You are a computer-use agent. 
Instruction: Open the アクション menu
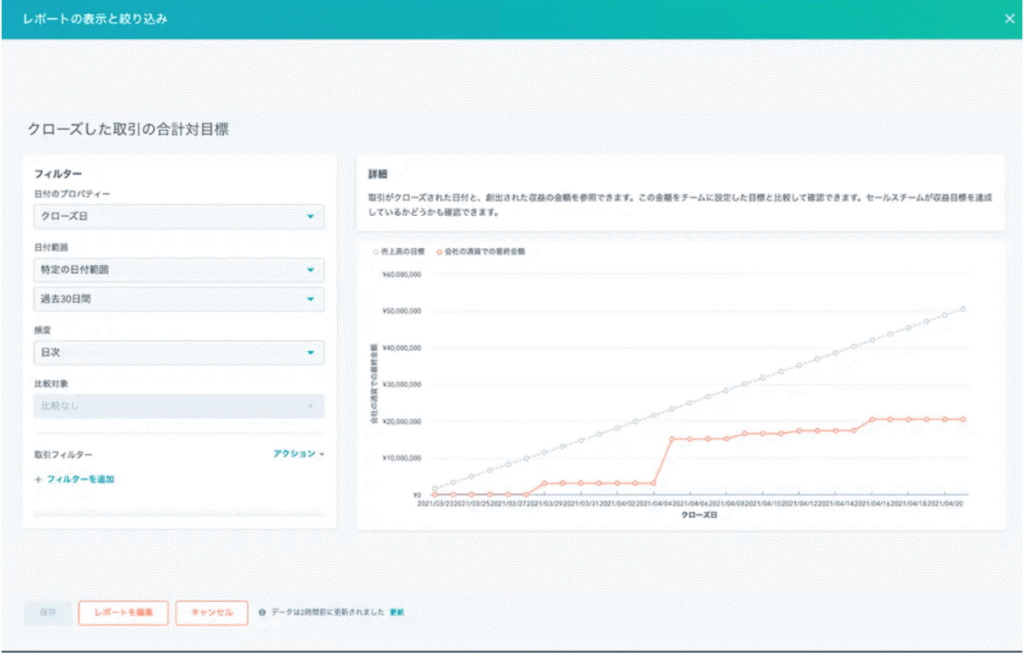(298, 454)
